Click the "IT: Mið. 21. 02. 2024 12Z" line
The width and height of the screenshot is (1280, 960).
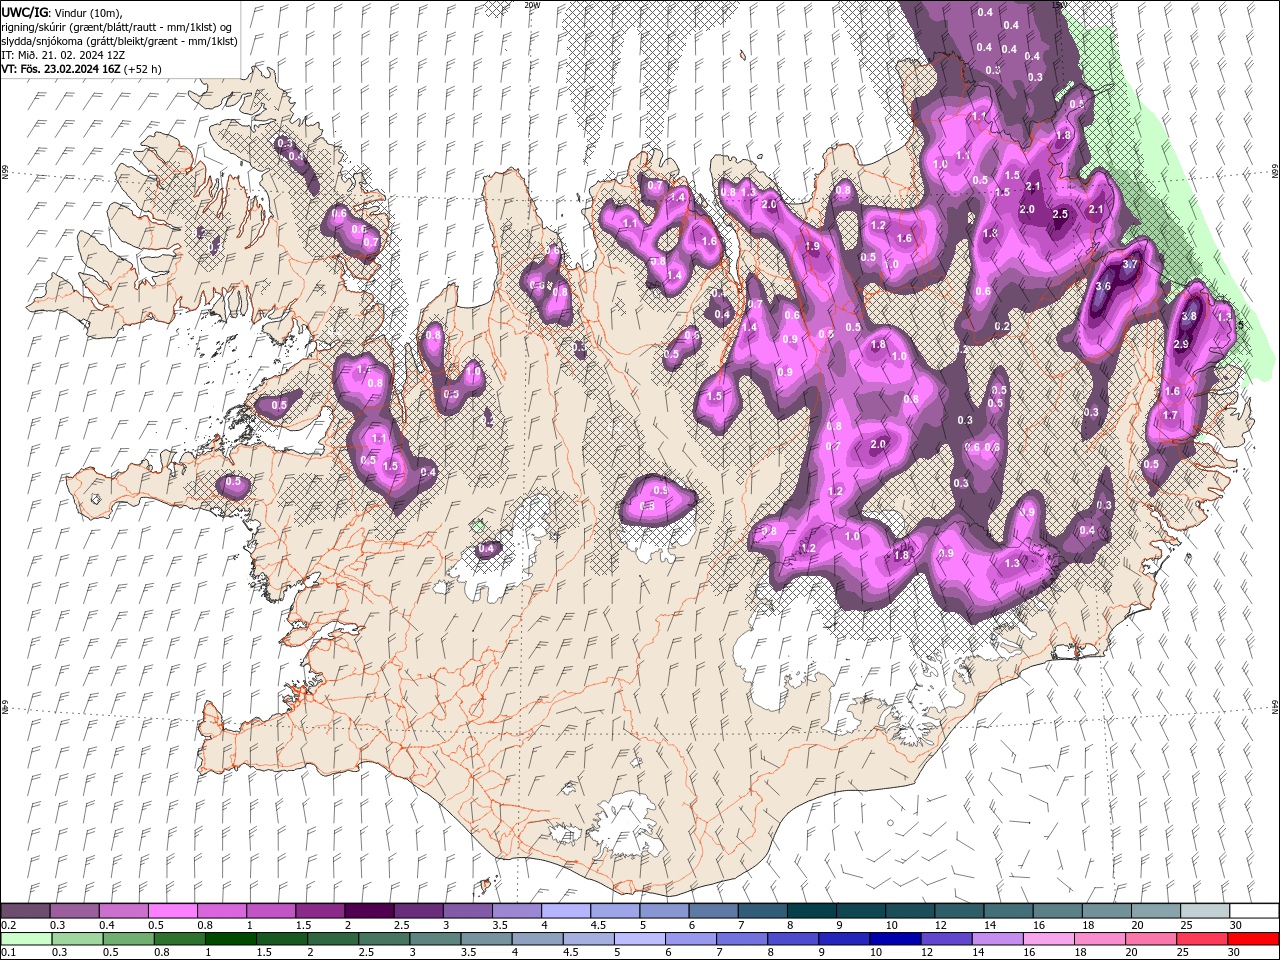click(x=63, y=55)
